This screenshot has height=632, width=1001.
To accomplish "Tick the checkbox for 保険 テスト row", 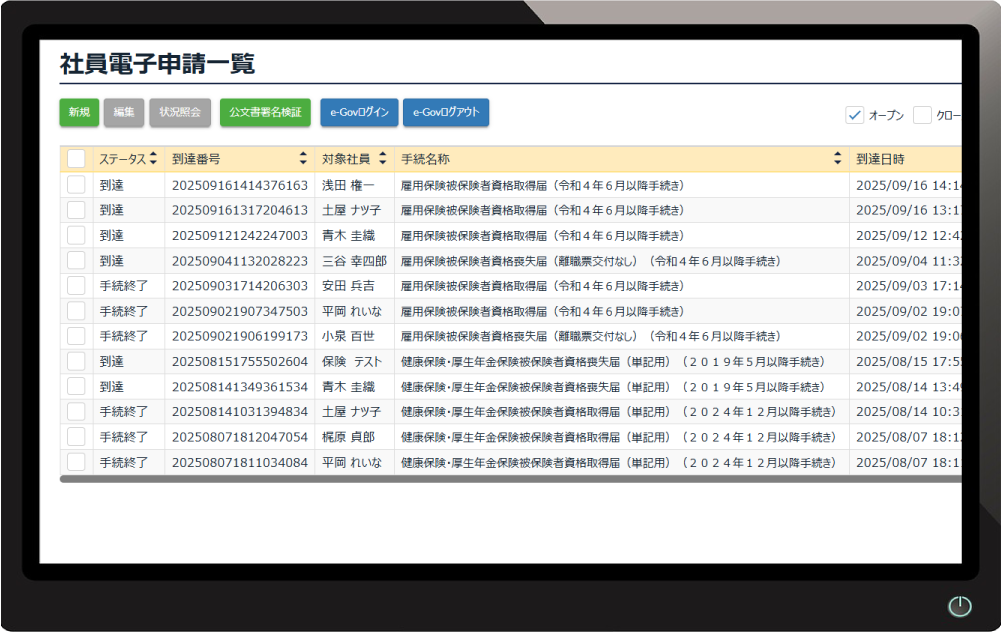I will coord(76,361).
